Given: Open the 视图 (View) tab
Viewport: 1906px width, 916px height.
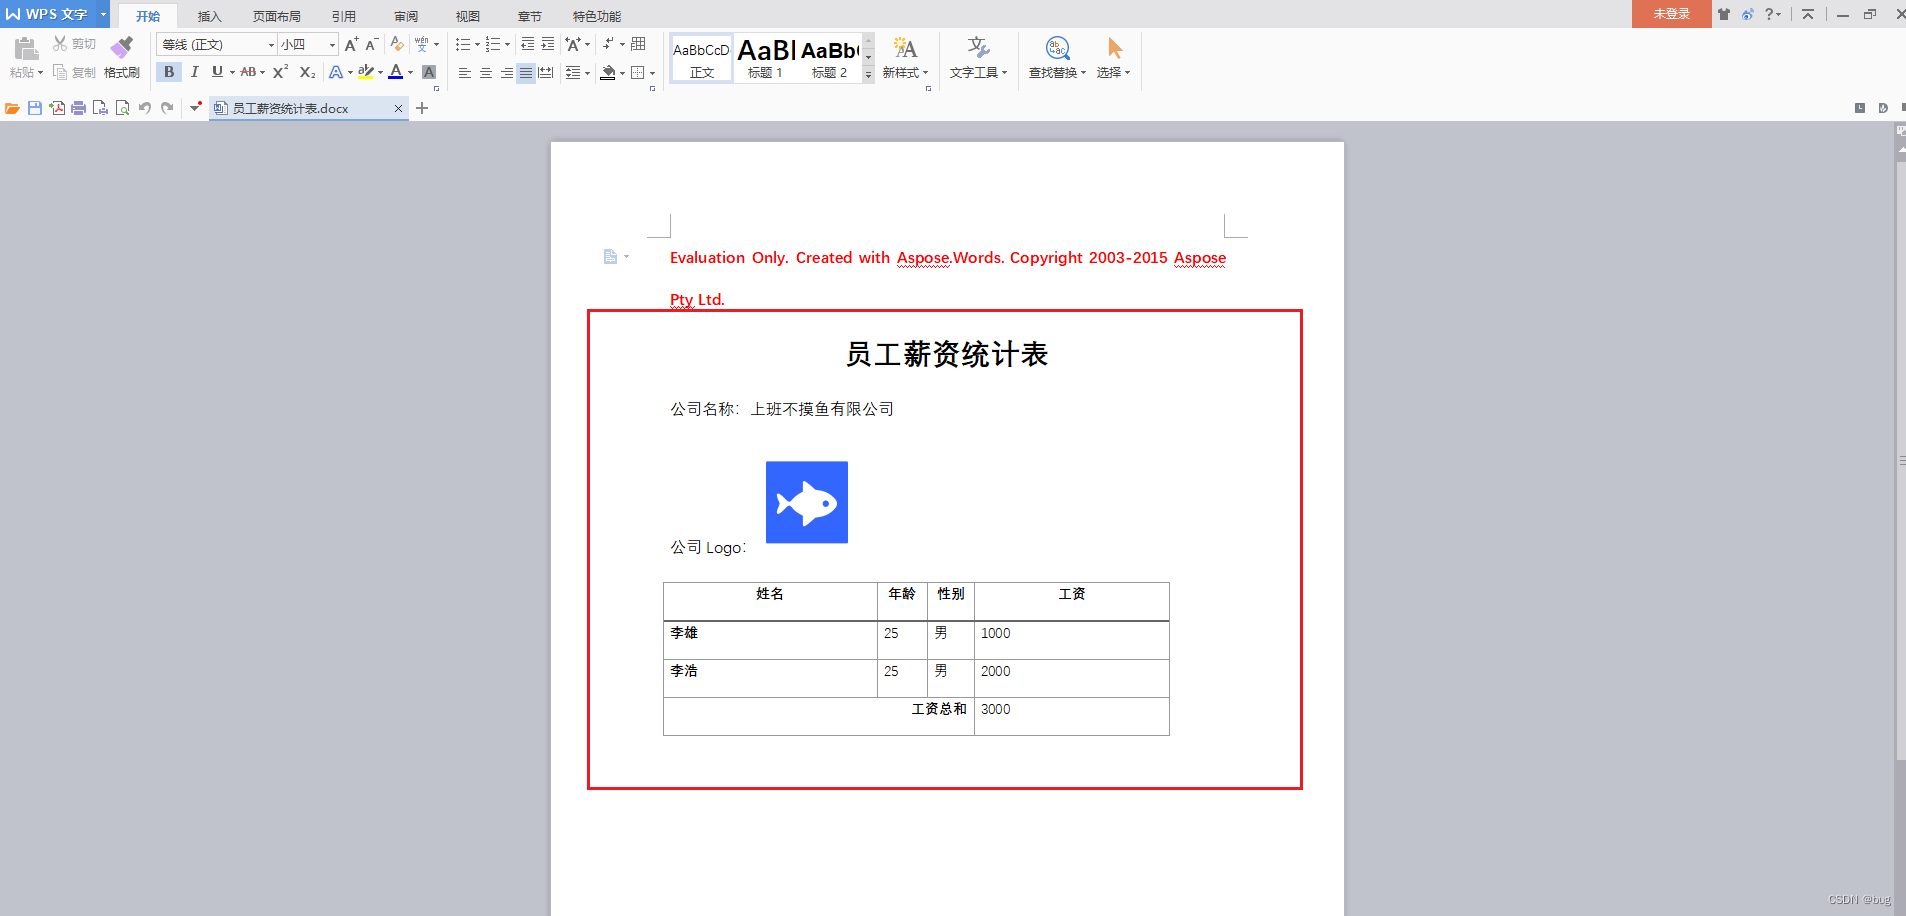Looking at the screenshot, I should click(468, 16).
